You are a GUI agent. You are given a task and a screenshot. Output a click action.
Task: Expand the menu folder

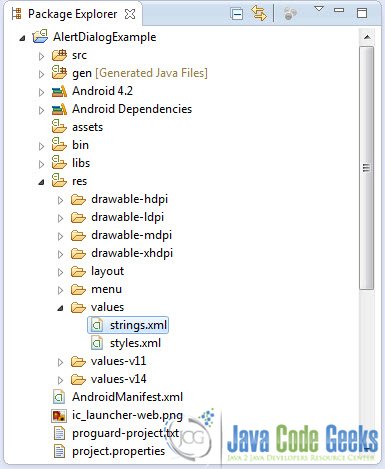pos(60,290)
